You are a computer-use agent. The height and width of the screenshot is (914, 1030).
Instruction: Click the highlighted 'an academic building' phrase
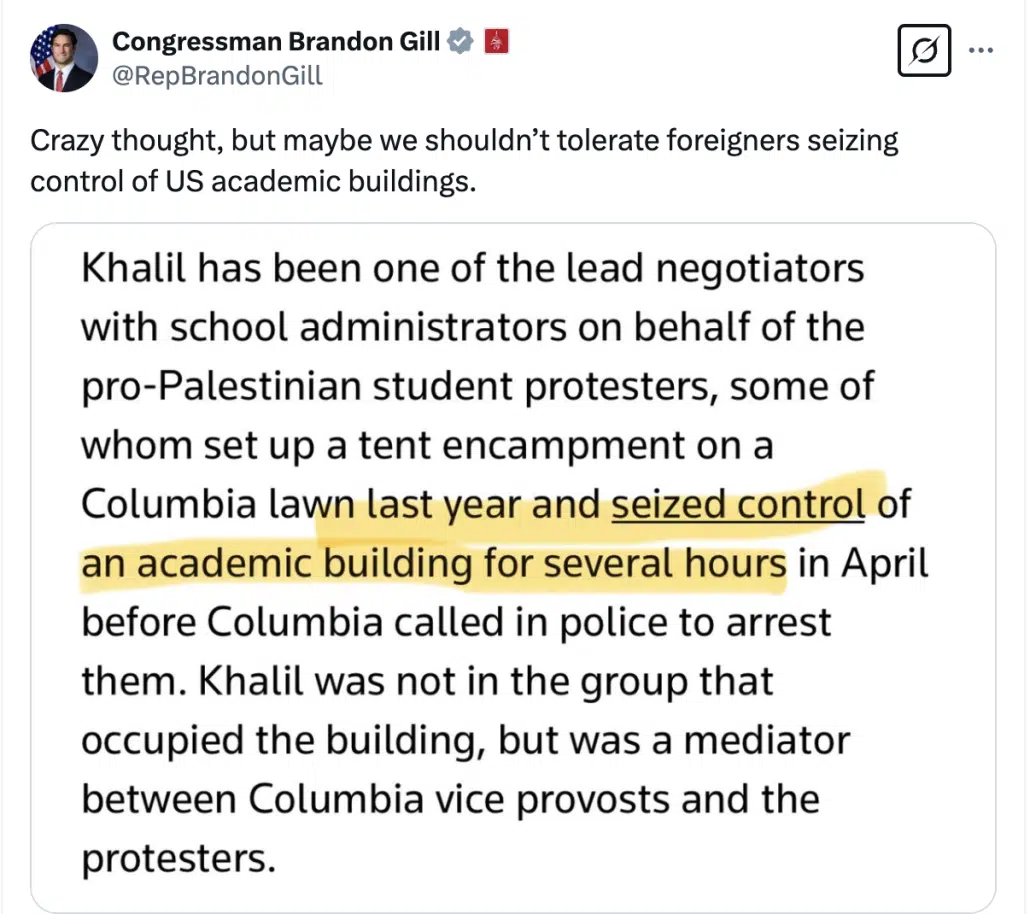(x=276, y=563)
